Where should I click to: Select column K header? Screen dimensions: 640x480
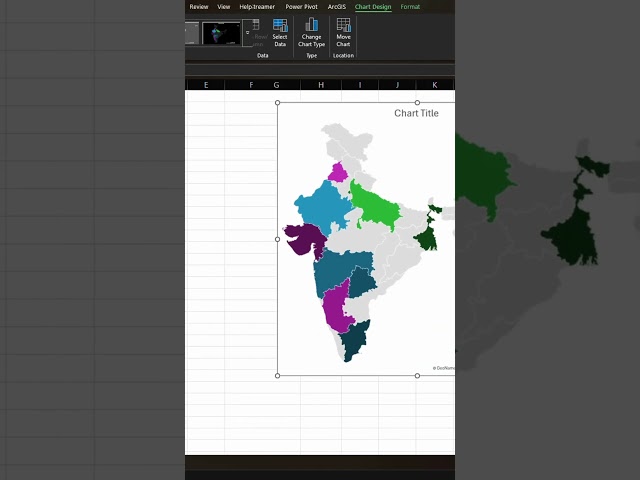(435, 85)
